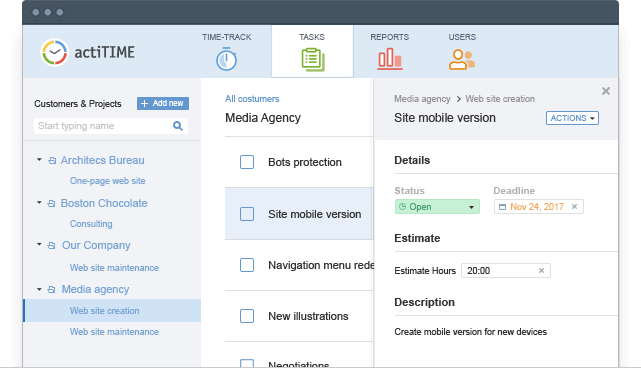Image resolution: width=641 pixels, height=368 pixels.
Task: Open the Status dropdown showing Open
Action: pyautogui.click(x=437, y=206)
